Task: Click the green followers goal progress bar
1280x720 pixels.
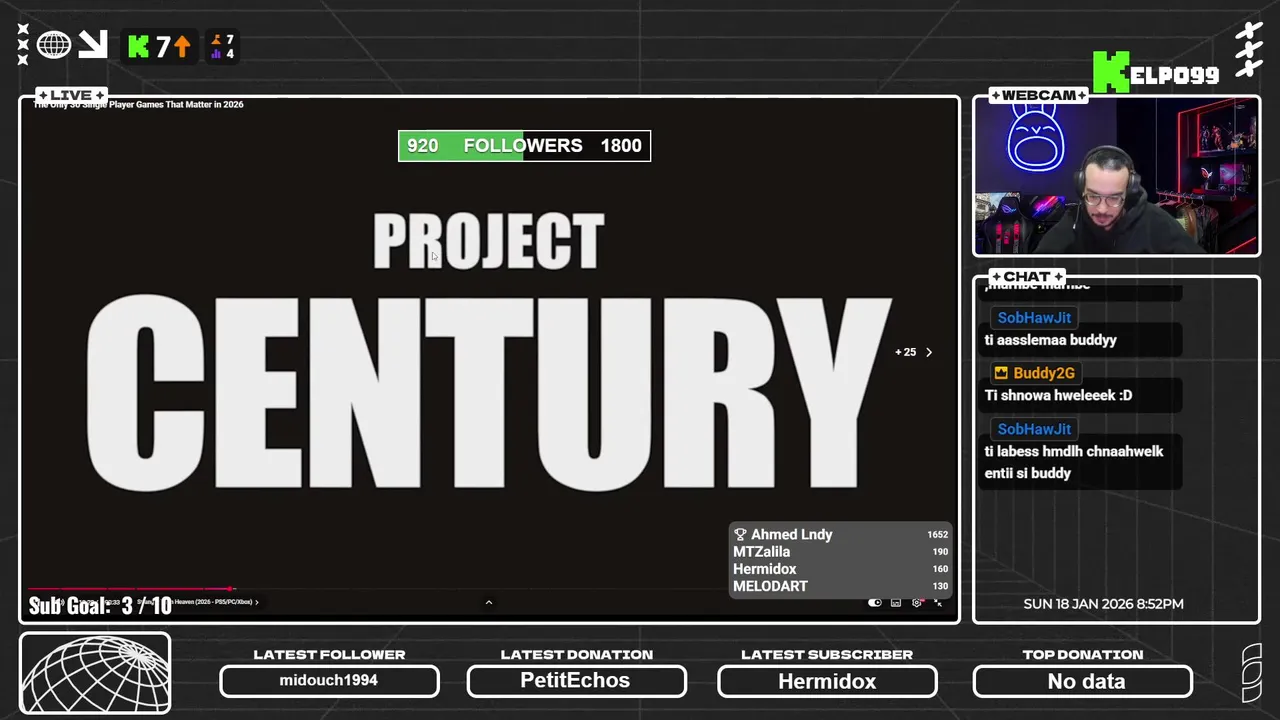Action: pos(524,146)
